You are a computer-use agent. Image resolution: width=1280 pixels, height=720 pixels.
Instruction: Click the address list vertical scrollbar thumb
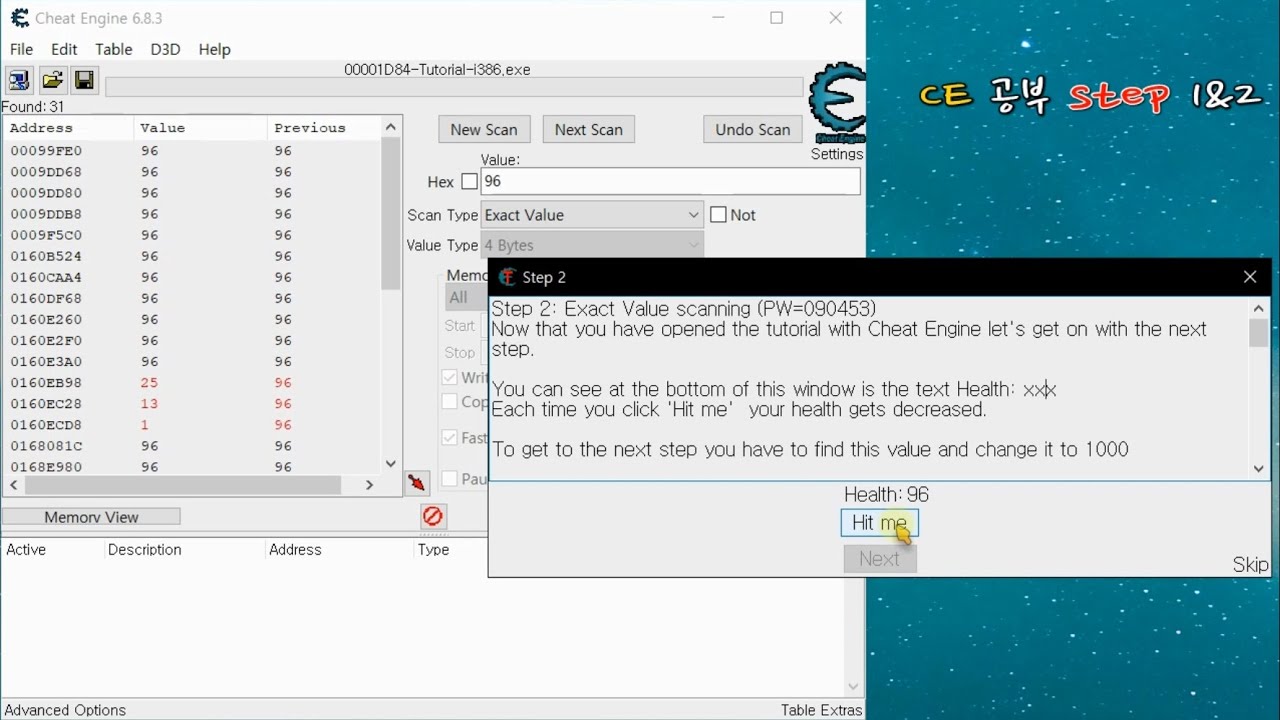pos(391,213)
